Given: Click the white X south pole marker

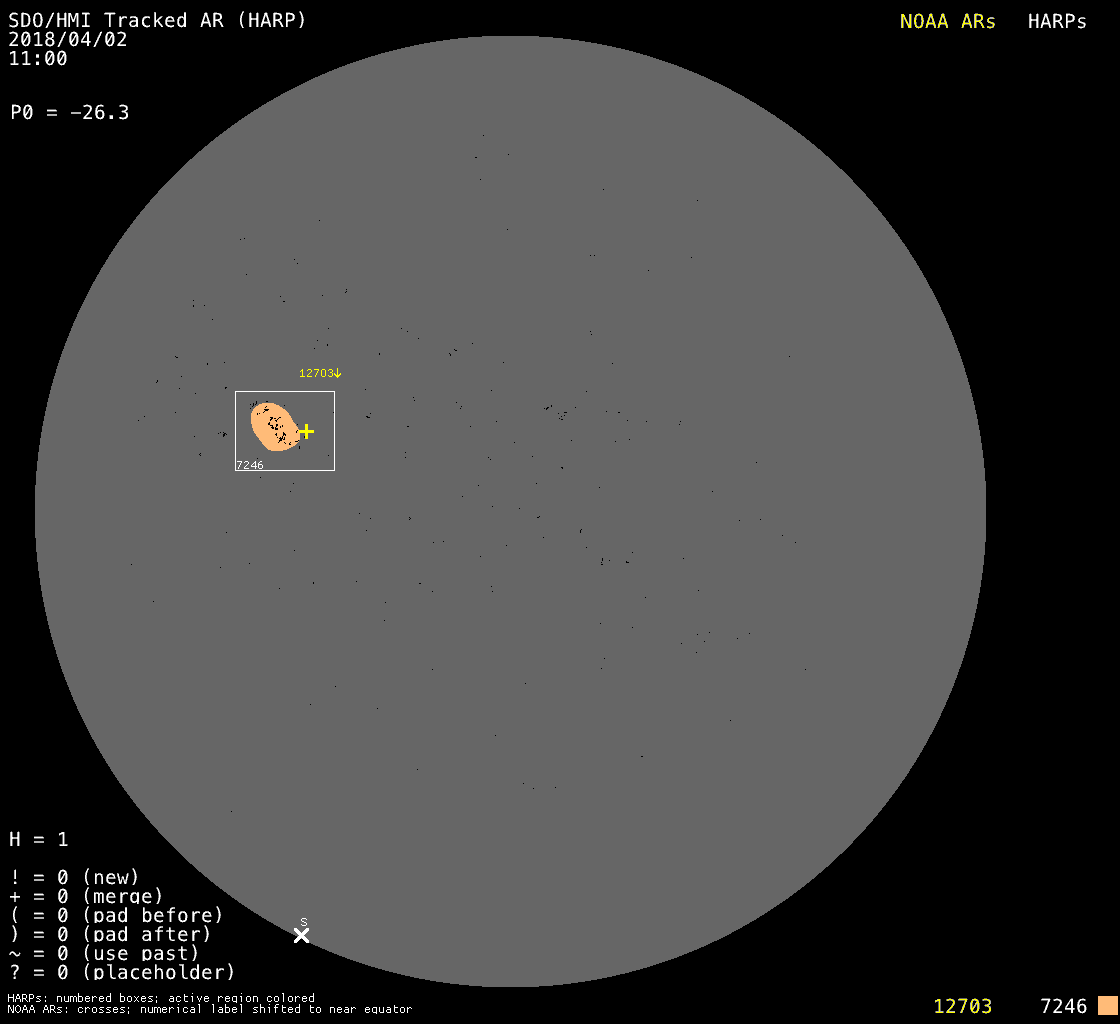Looking at the screenshot, I should 301,935.
